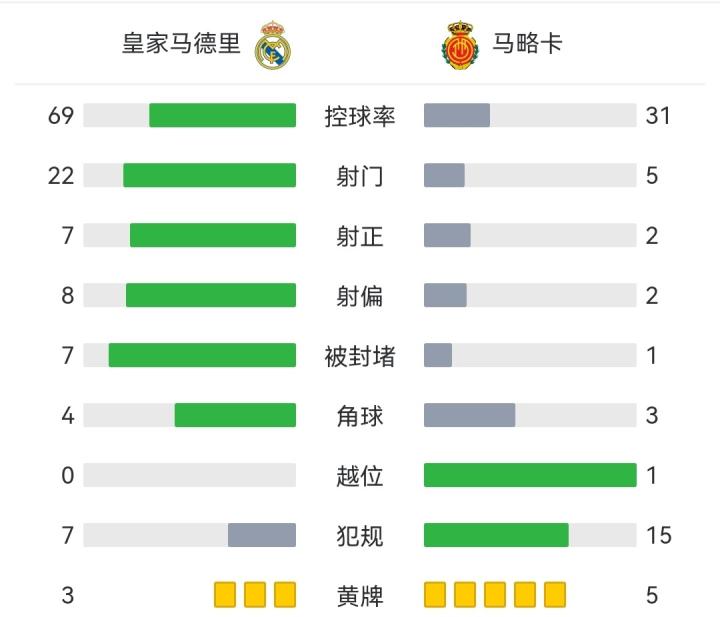Select the 被封堵 stat label
Screen dimensions: 720x617
point(360,356)
